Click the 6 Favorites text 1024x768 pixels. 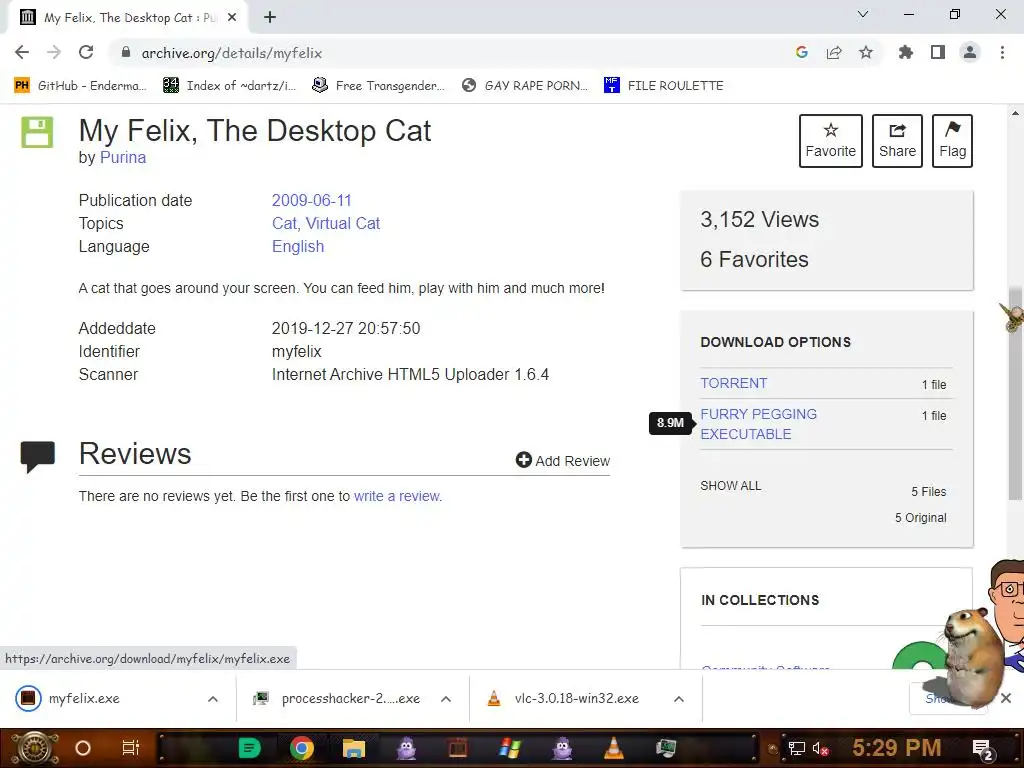tap(754, 259)
